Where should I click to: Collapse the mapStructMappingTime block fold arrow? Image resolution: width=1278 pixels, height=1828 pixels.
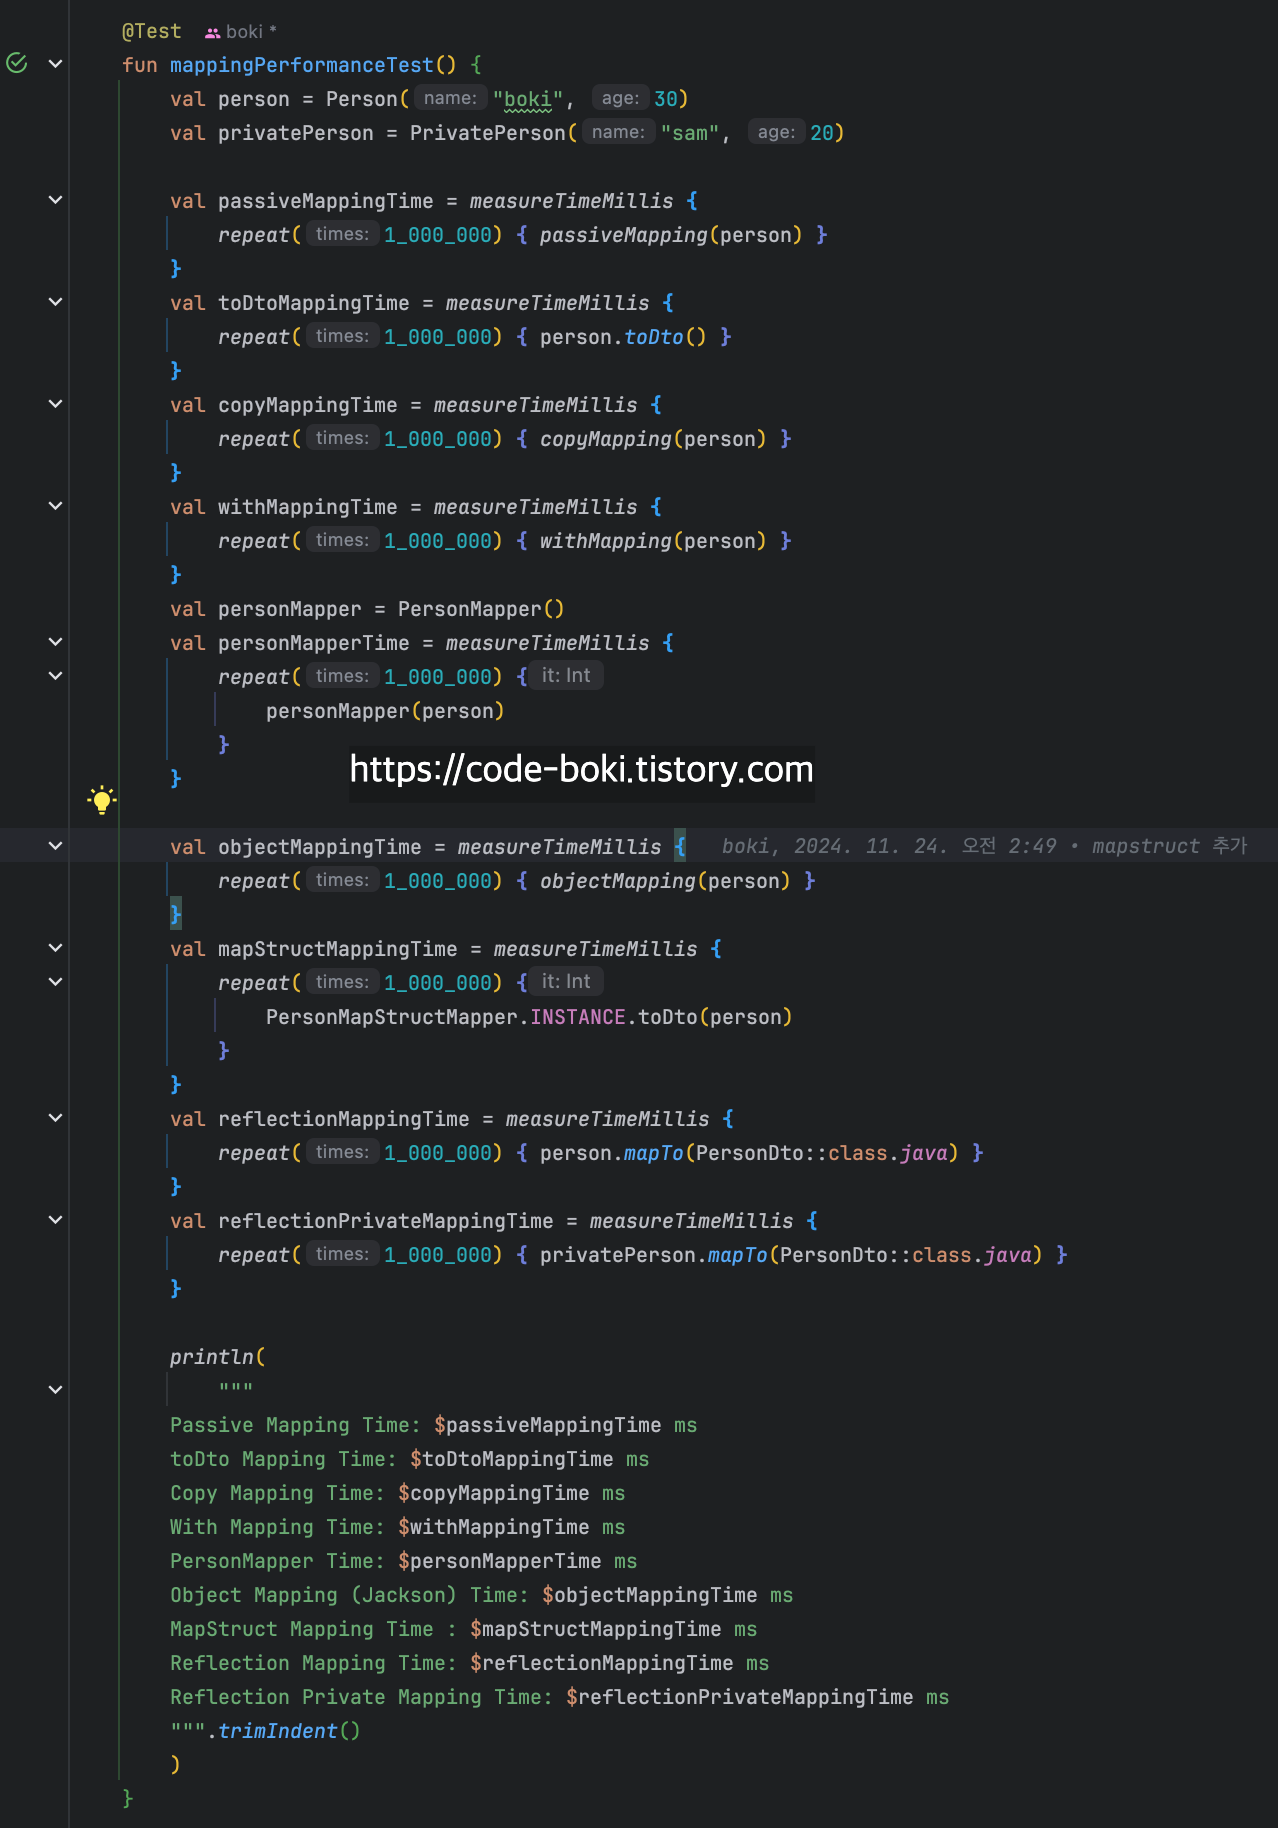56,948
